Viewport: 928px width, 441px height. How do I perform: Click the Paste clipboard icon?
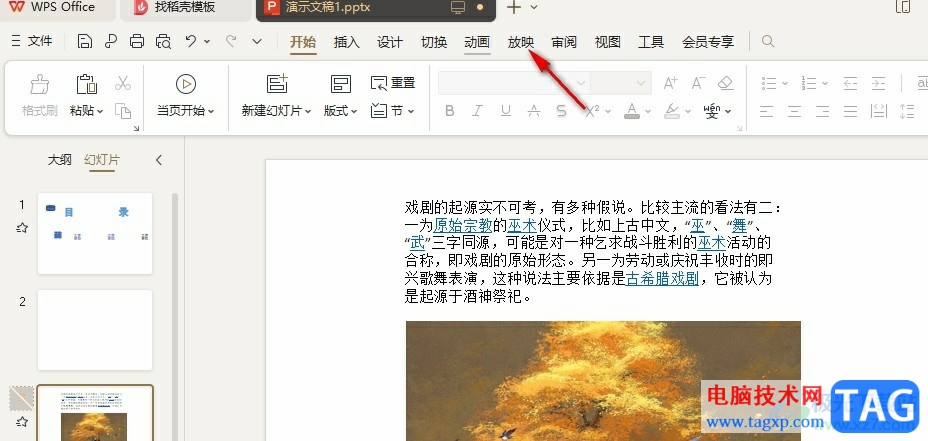pos(86,84)
